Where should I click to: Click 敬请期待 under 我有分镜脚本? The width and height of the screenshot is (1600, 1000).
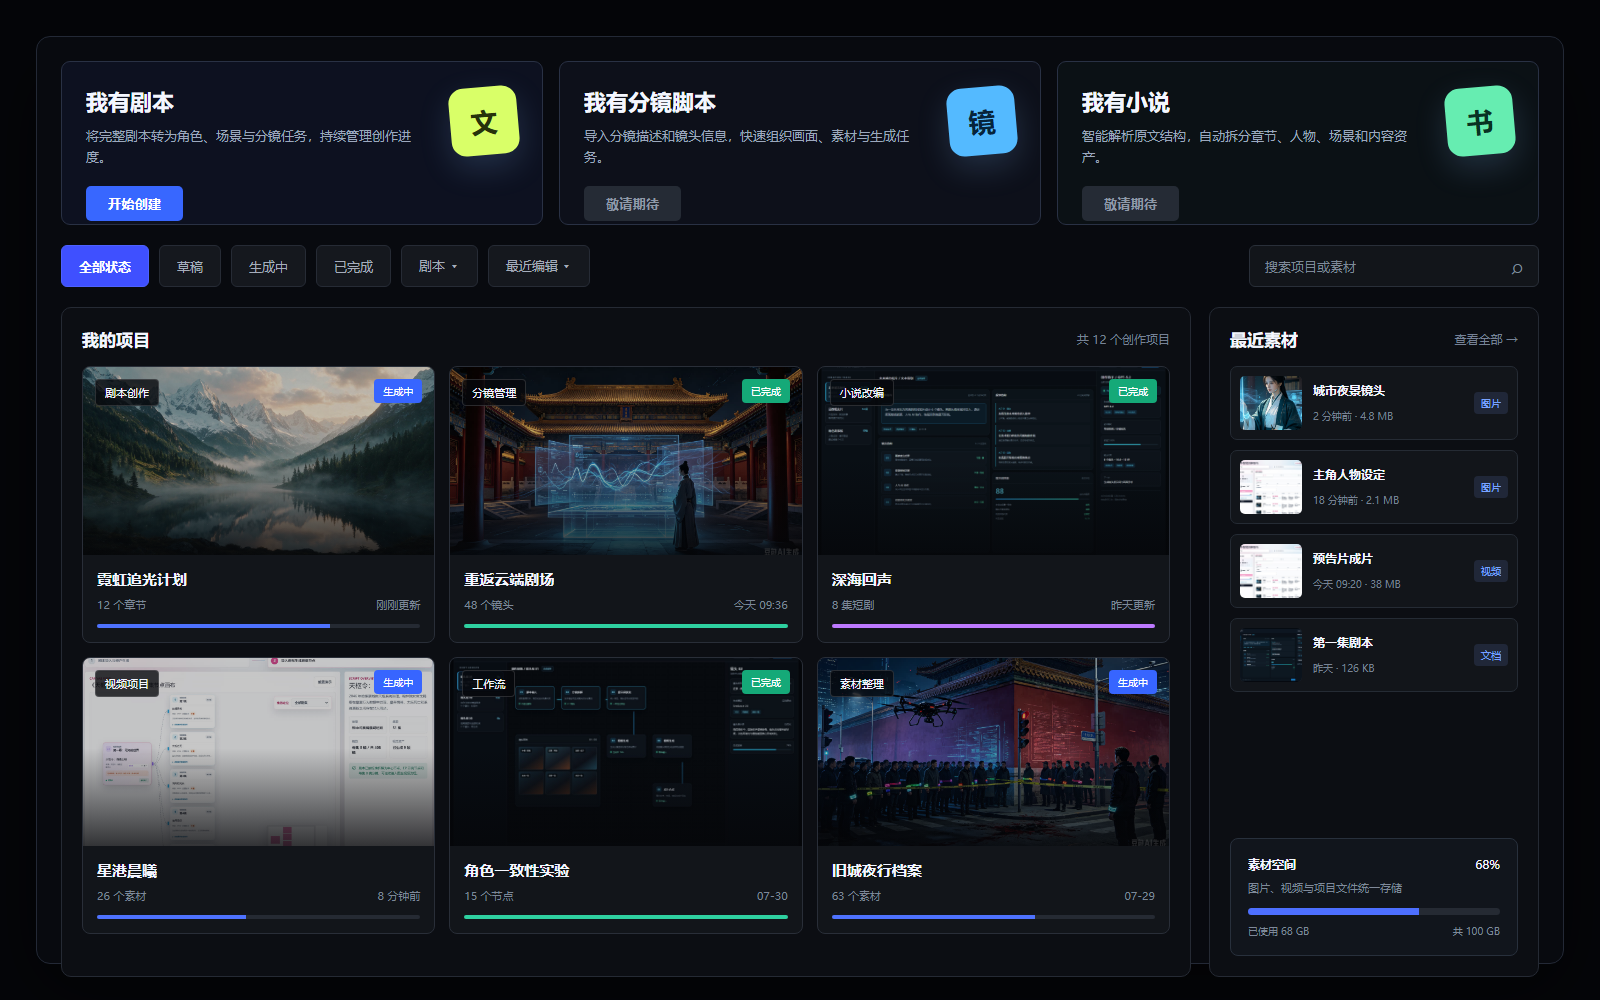[632, 204]
